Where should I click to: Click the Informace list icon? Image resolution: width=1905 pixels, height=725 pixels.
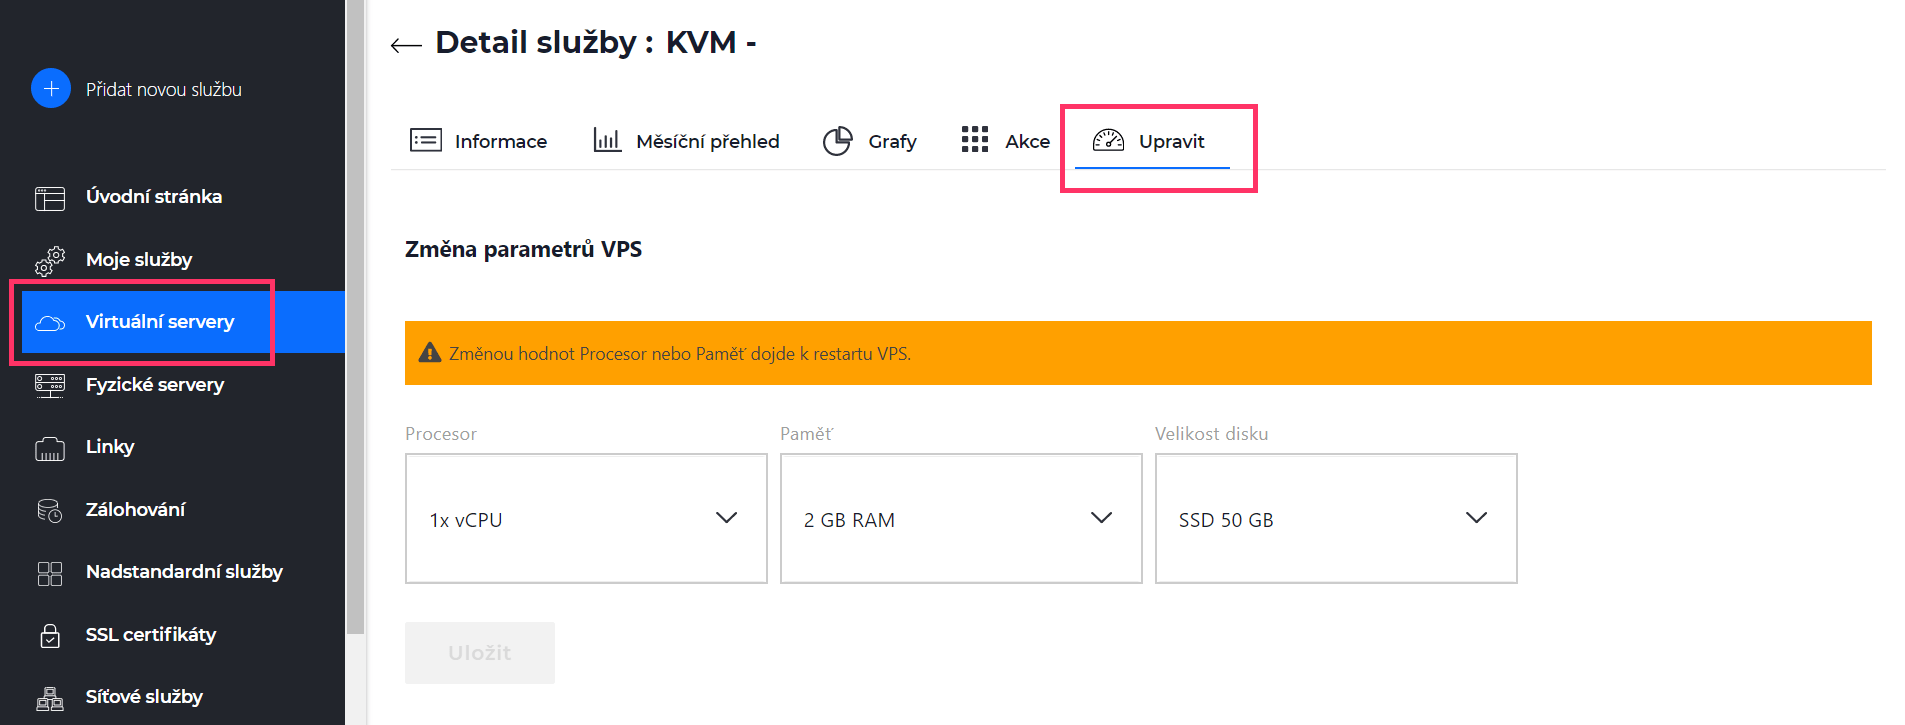coord(426,140)
